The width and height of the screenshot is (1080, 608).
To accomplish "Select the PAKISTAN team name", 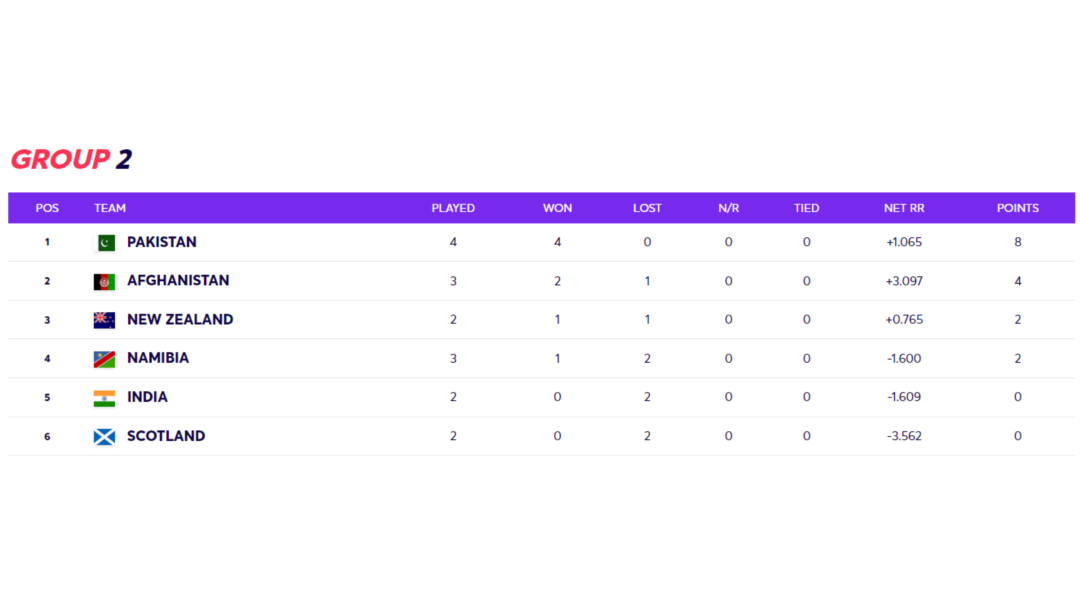I will coord(161,242).
